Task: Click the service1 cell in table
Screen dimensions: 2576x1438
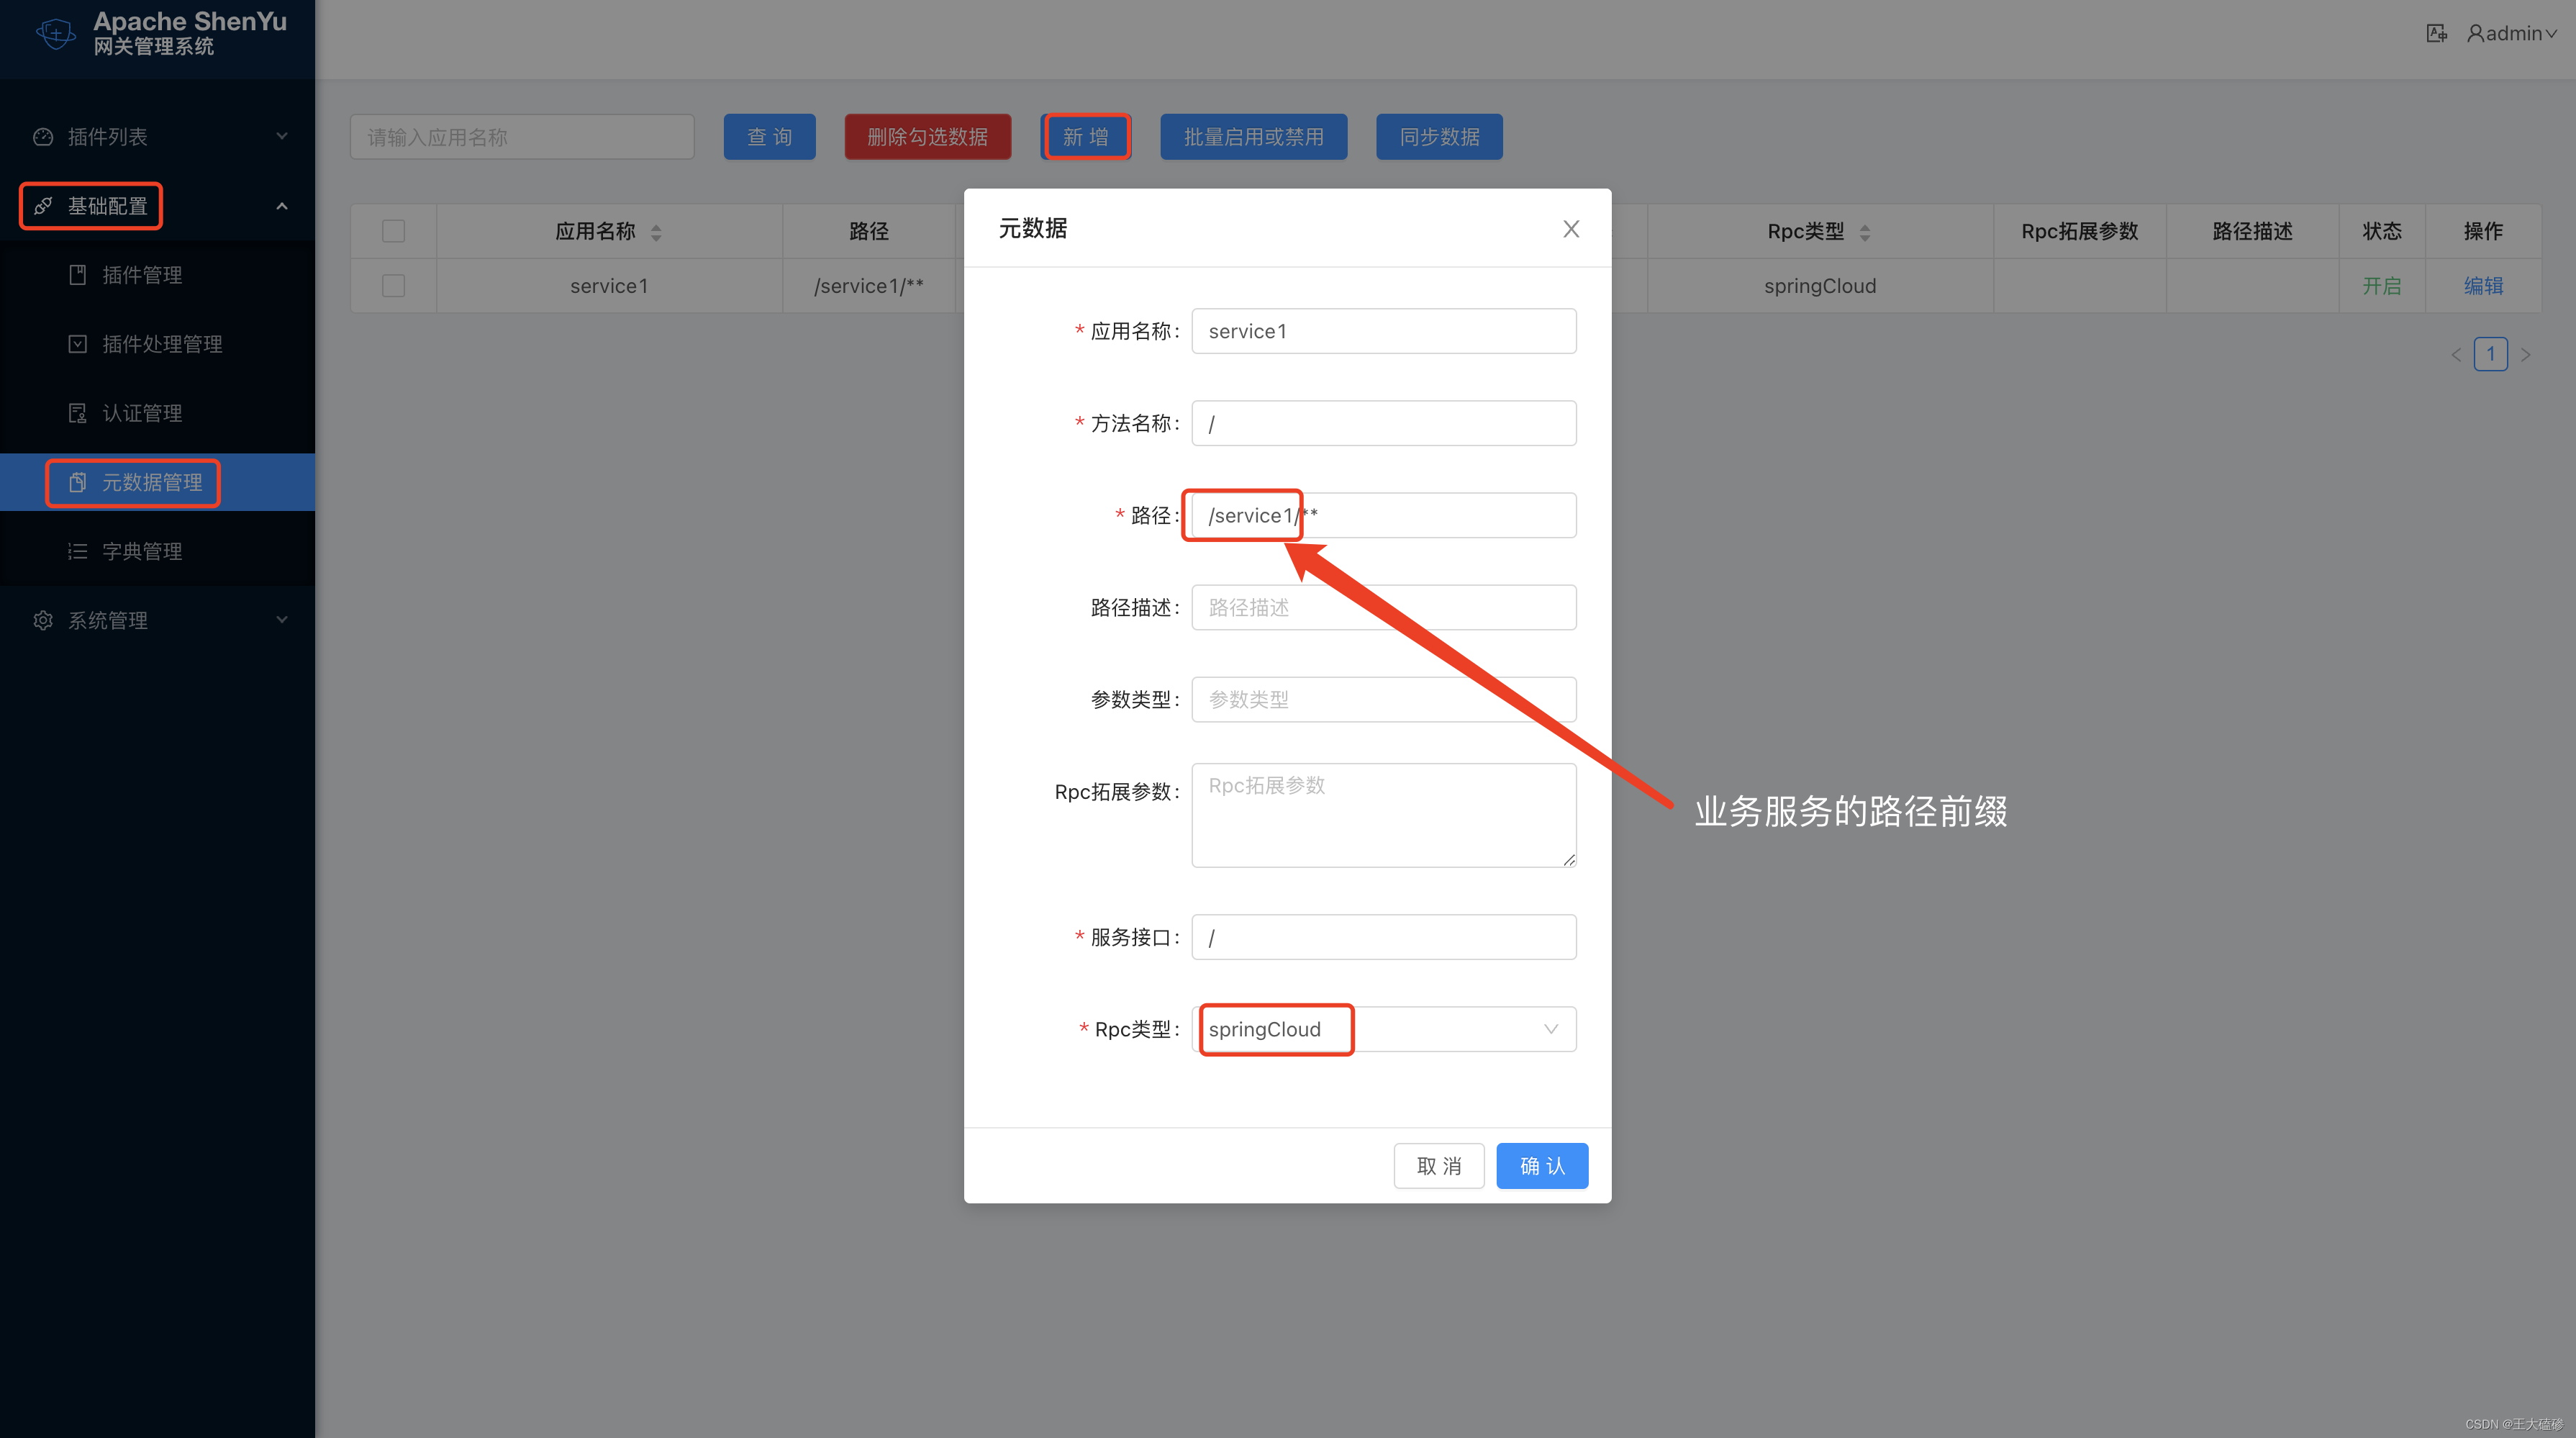Action: coord(609,286)
